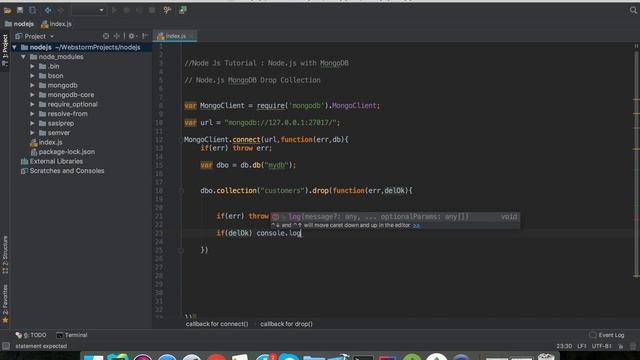Click 'require' in the MongoClient line
The image size is (640, 360).
(x=271, y=106)
